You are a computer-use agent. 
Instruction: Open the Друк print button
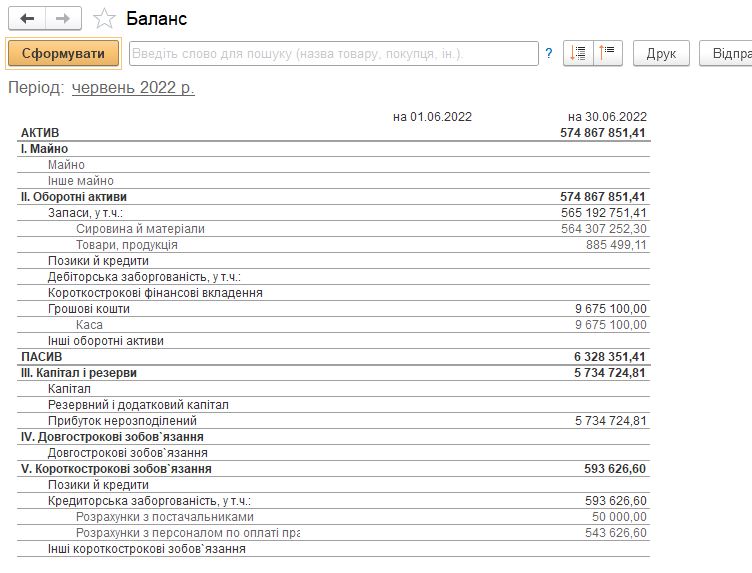click(x=661, y=53)
